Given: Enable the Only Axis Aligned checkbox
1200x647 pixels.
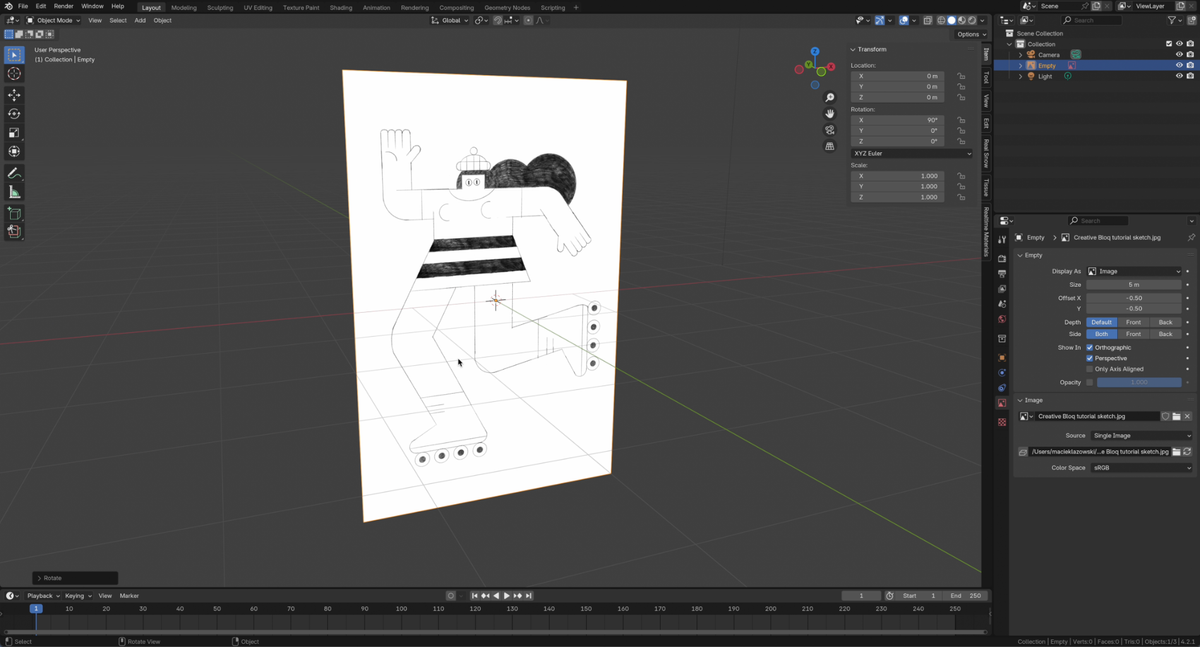Looking at the screenshot, I should click(1089, 368).
